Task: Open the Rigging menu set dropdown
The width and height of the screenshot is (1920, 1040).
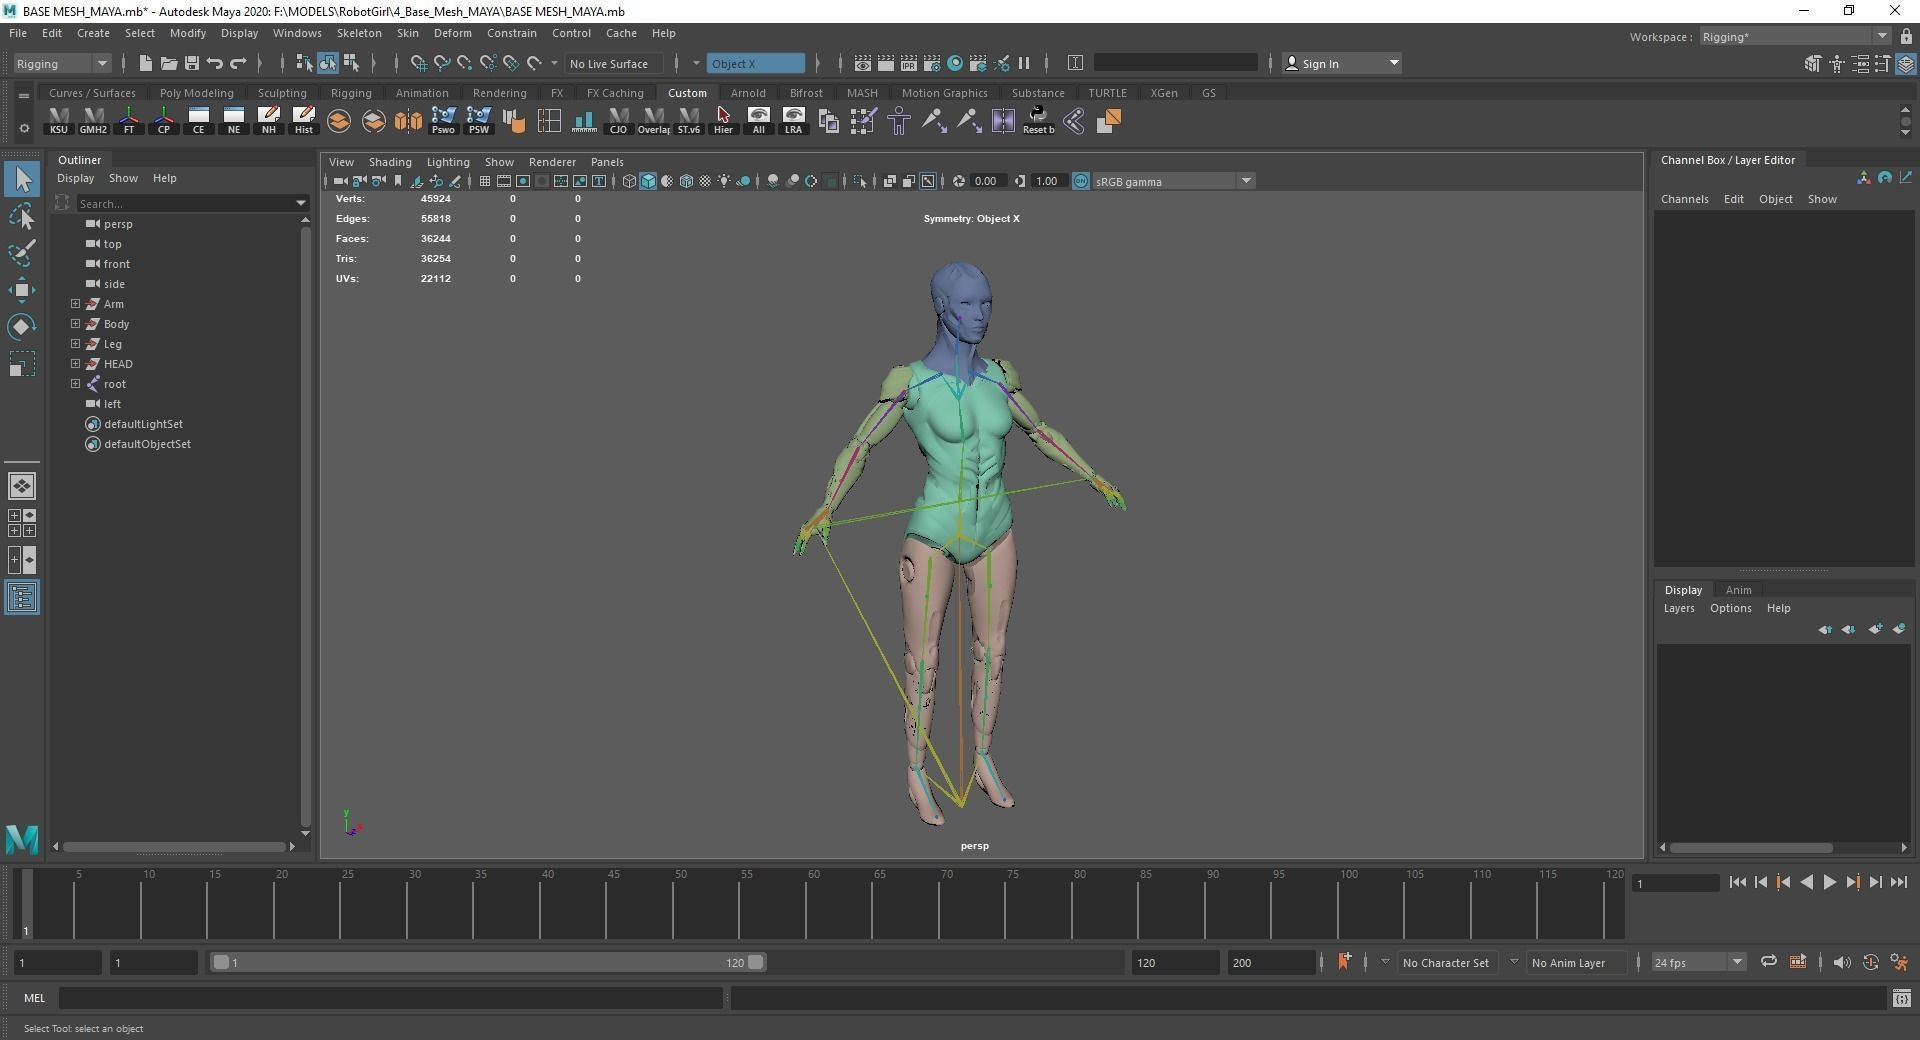Action: (62, 63)
